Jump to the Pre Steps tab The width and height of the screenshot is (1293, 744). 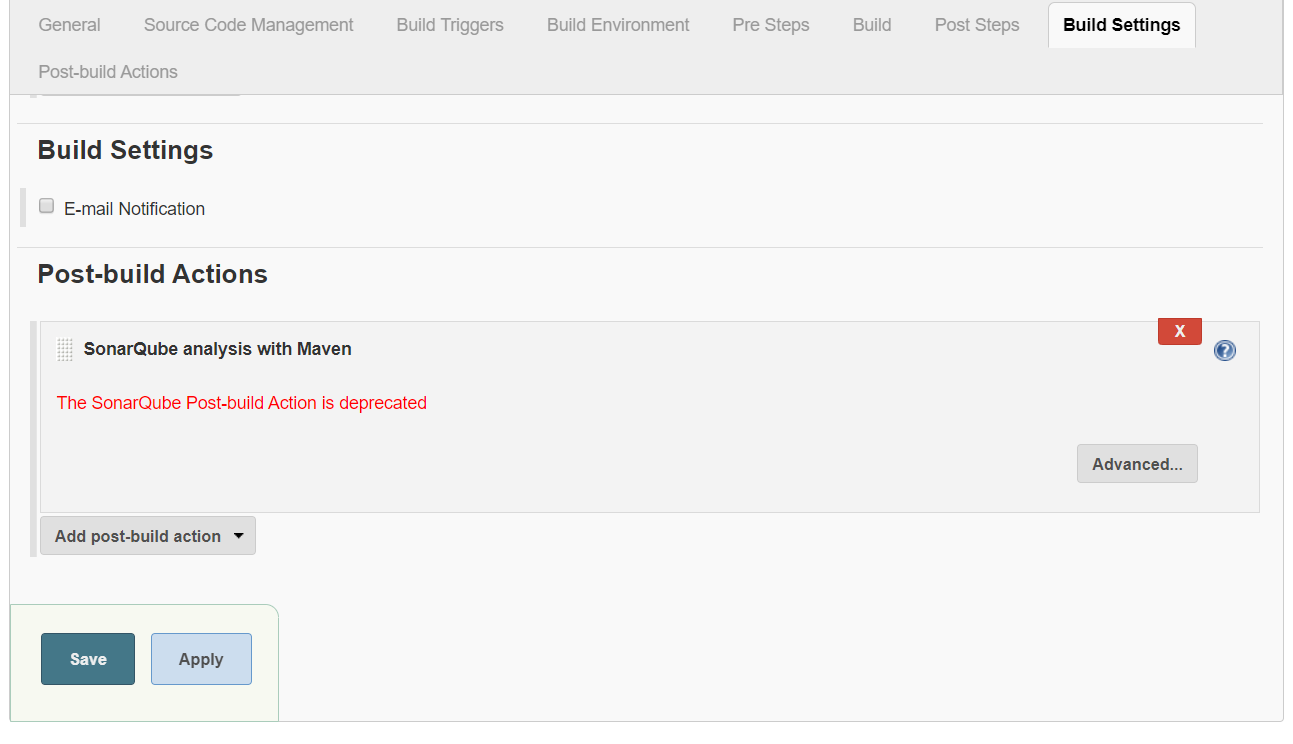tap(771, 25)
